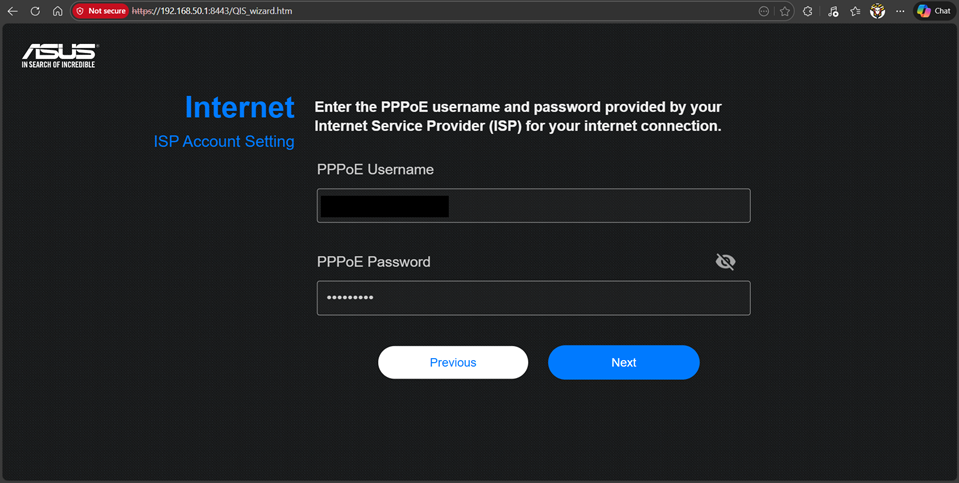959x483 pixels.
Task: Click the Previous button
Action: pos(453,363)
